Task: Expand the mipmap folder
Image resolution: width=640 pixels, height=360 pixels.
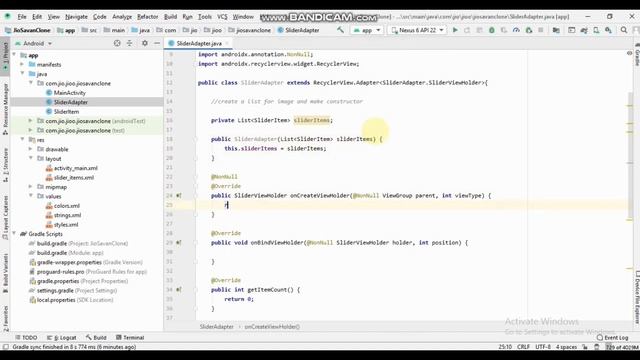Action: point(31,187)
